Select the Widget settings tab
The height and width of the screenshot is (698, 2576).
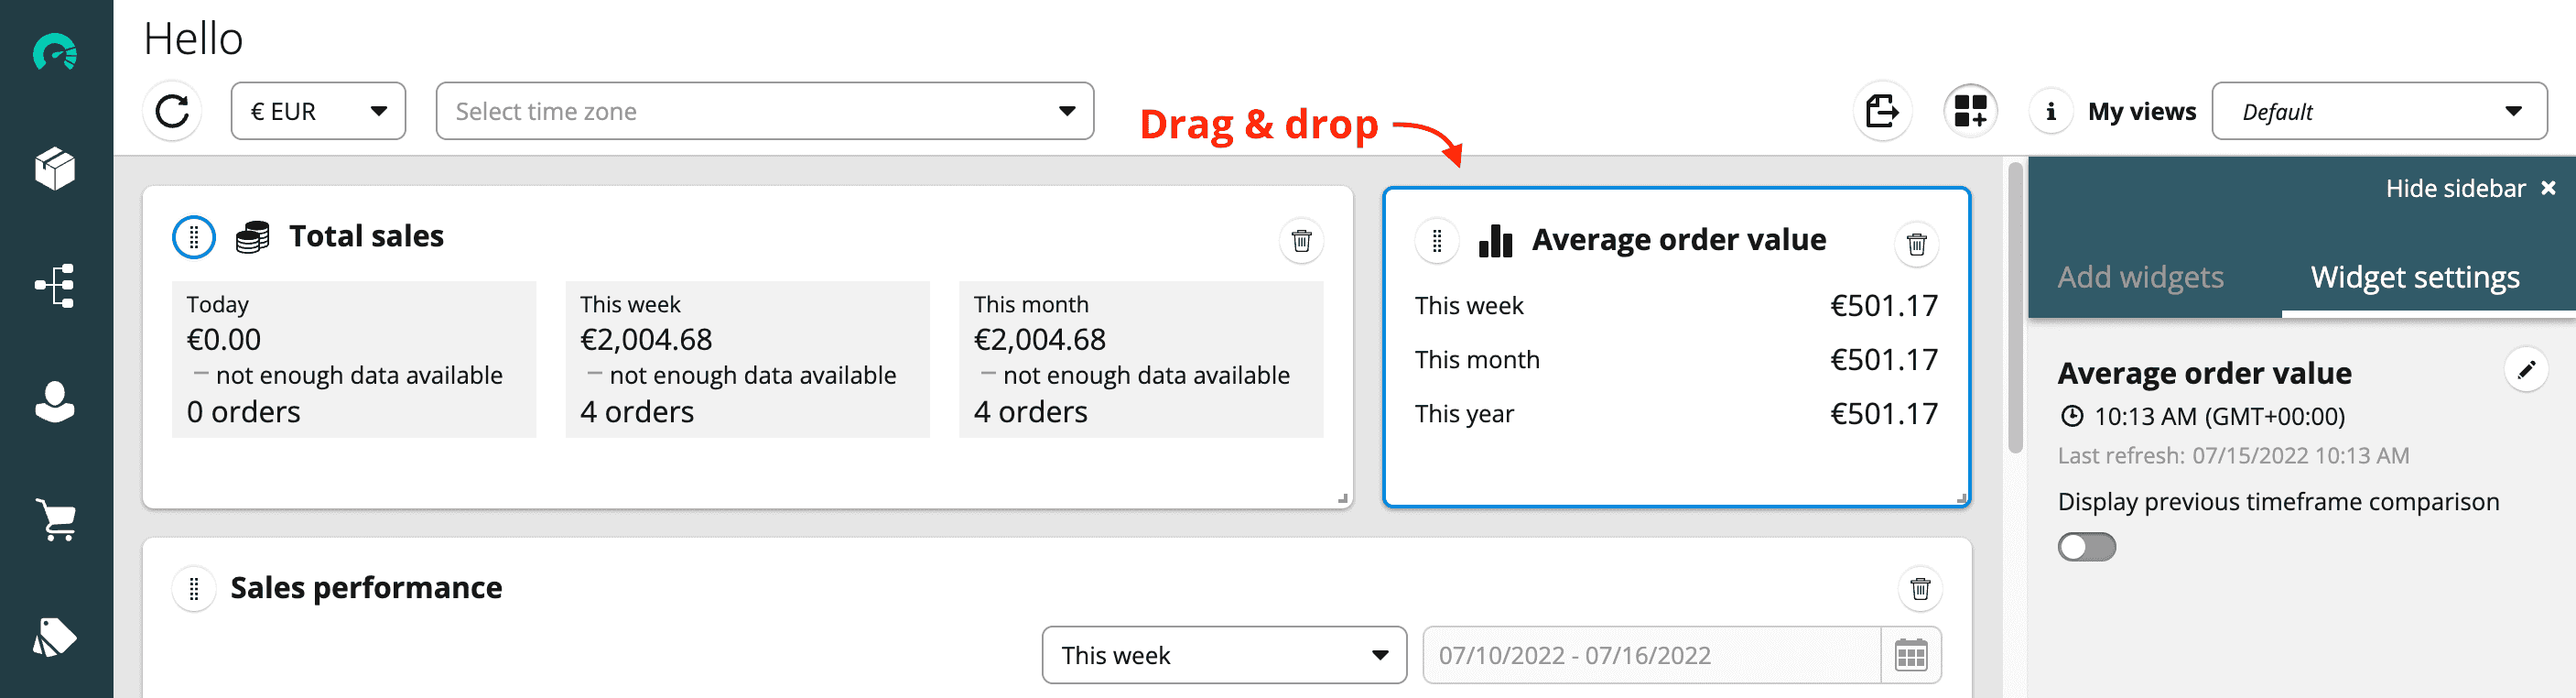tap(2414, 277)
